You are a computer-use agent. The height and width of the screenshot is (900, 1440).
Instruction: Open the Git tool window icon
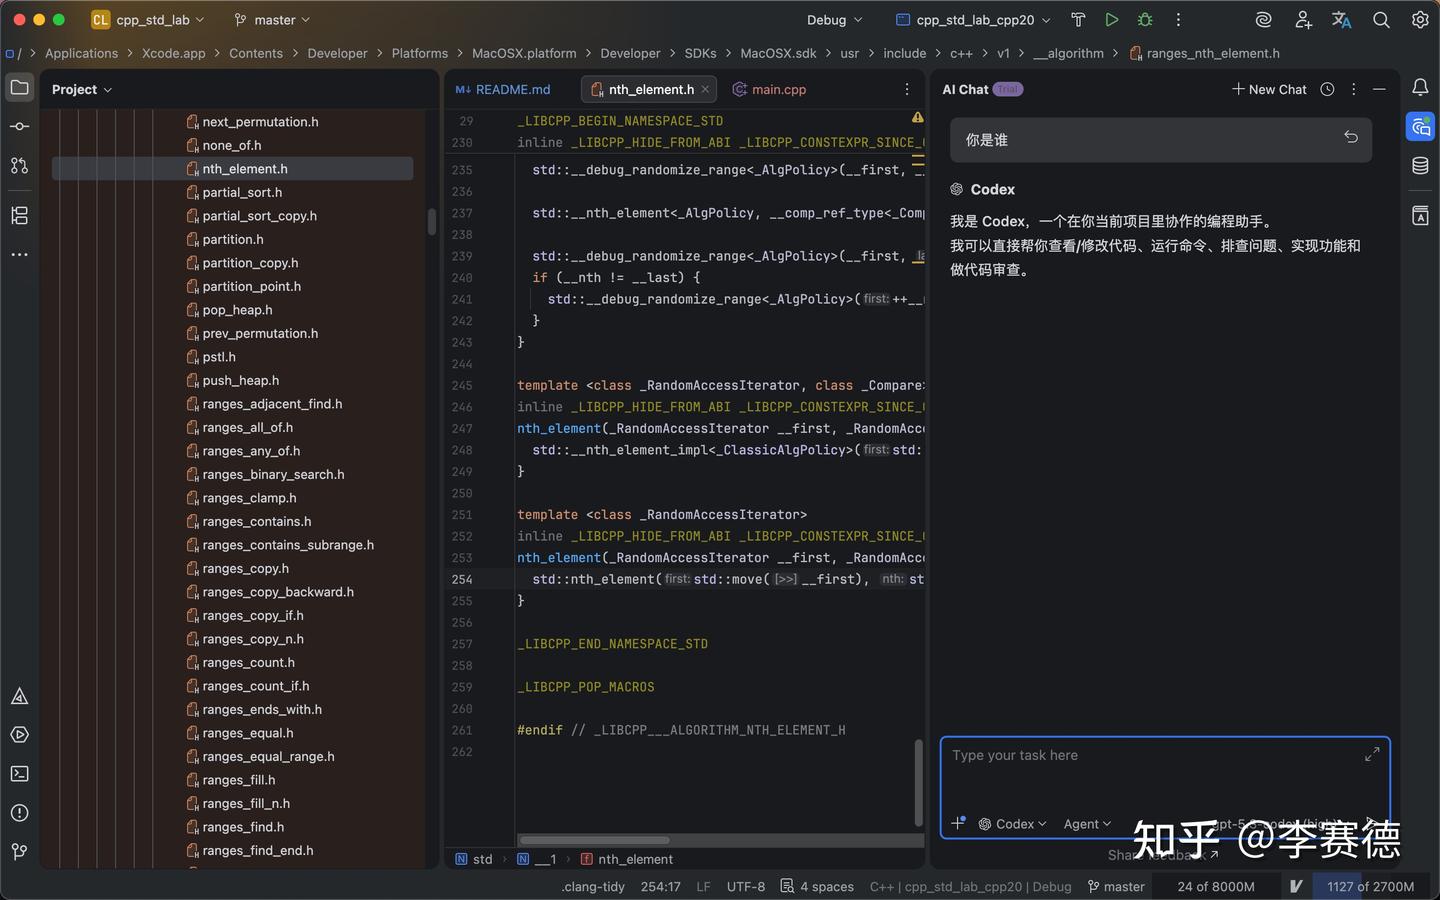19,852
